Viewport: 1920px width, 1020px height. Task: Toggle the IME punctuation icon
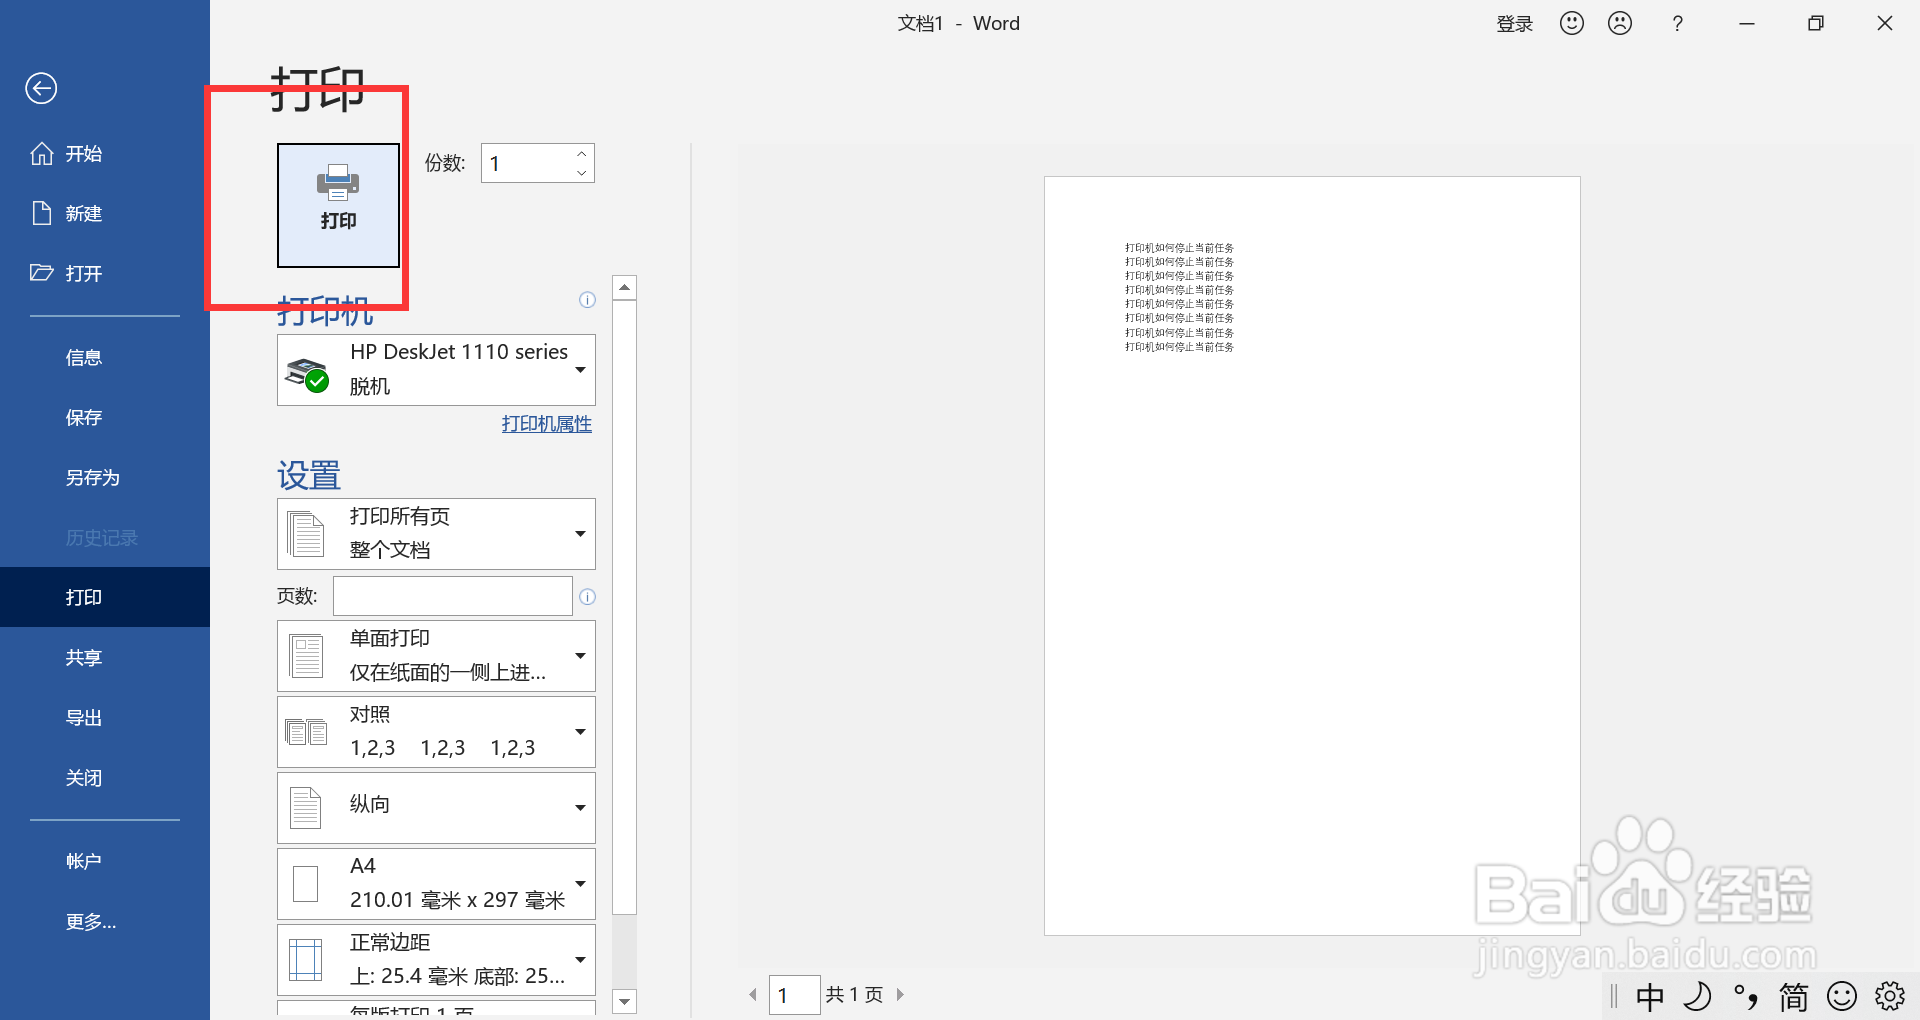click(x=1746, y=997)
